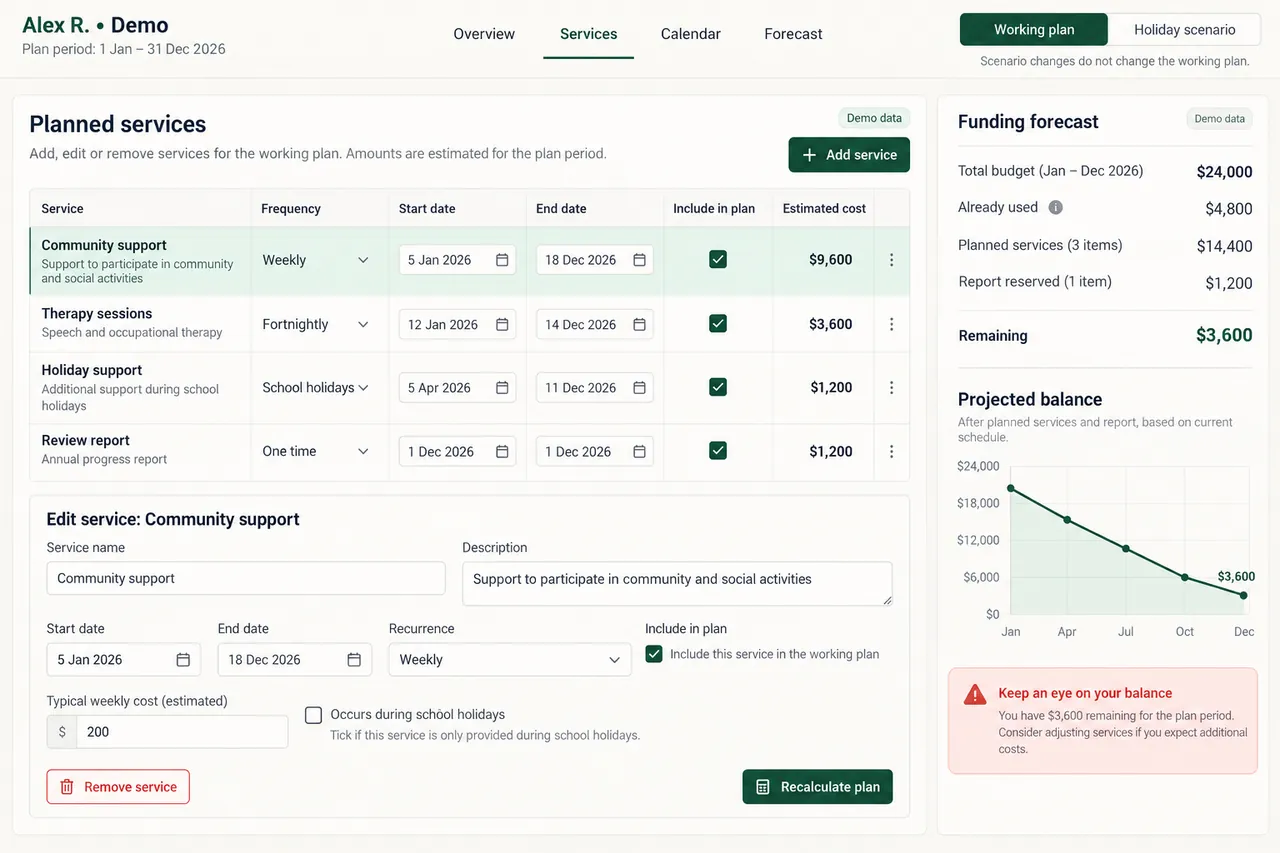Toggle Include this service in the working plan
The height and width of the screenshot is (853, 1280).
tap(654, 654)
